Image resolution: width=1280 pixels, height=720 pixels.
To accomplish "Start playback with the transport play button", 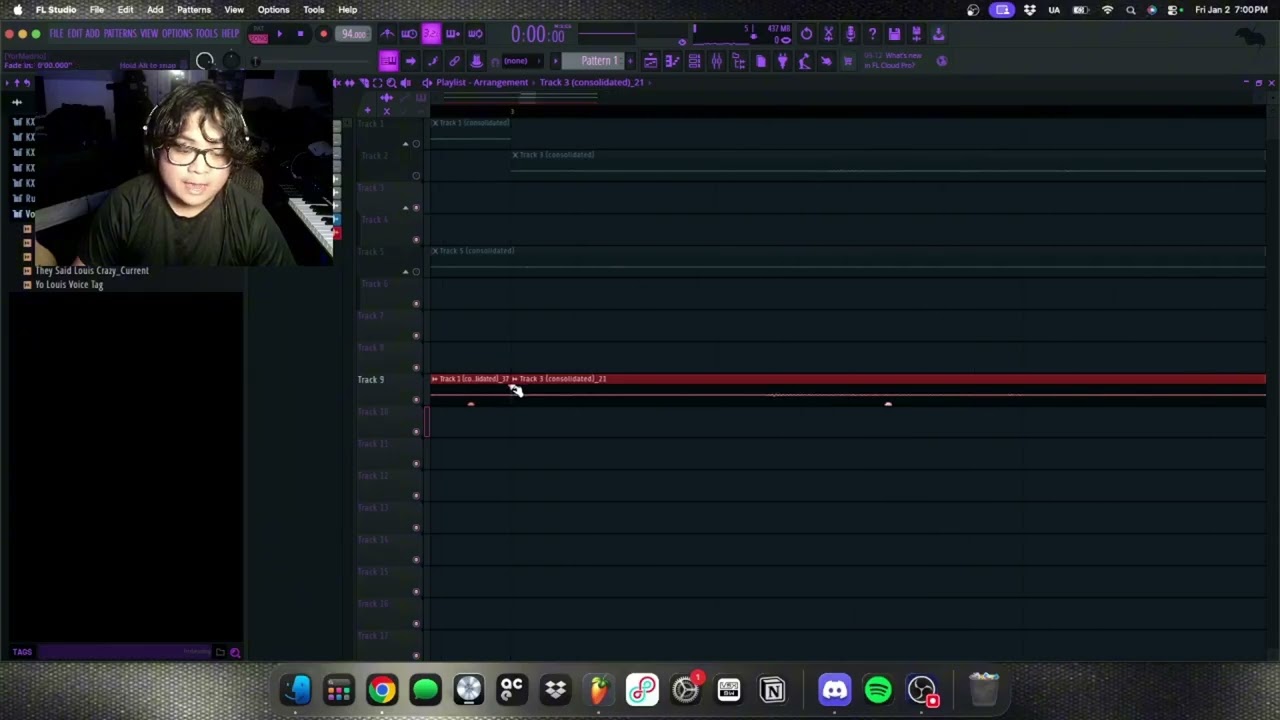I will click(x=279, y=33).
